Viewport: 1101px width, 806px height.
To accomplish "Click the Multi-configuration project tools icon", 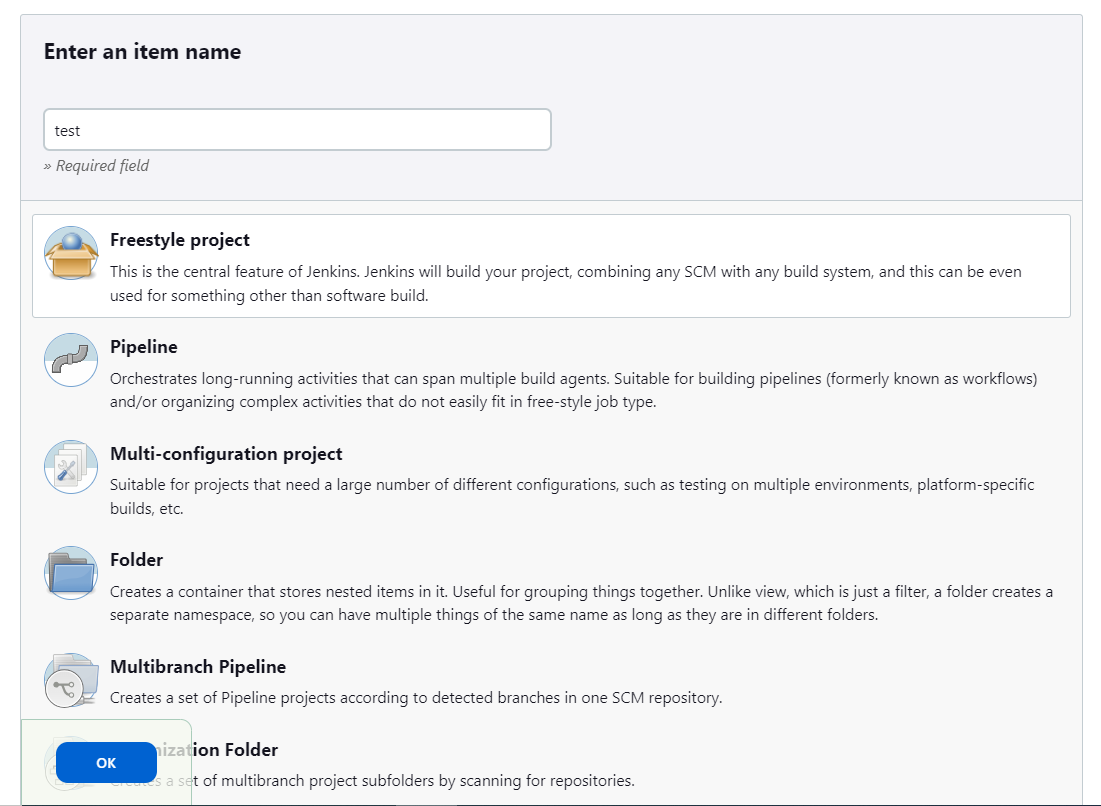I will pos(71,467).
